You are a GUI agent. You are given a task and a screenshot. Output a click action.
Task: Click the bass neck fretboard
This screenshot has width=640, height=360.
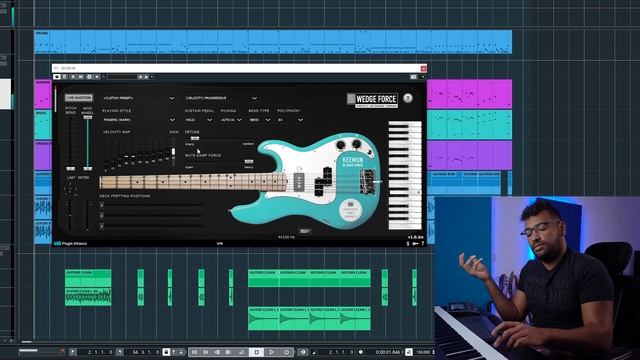click(x=193, y=182)
